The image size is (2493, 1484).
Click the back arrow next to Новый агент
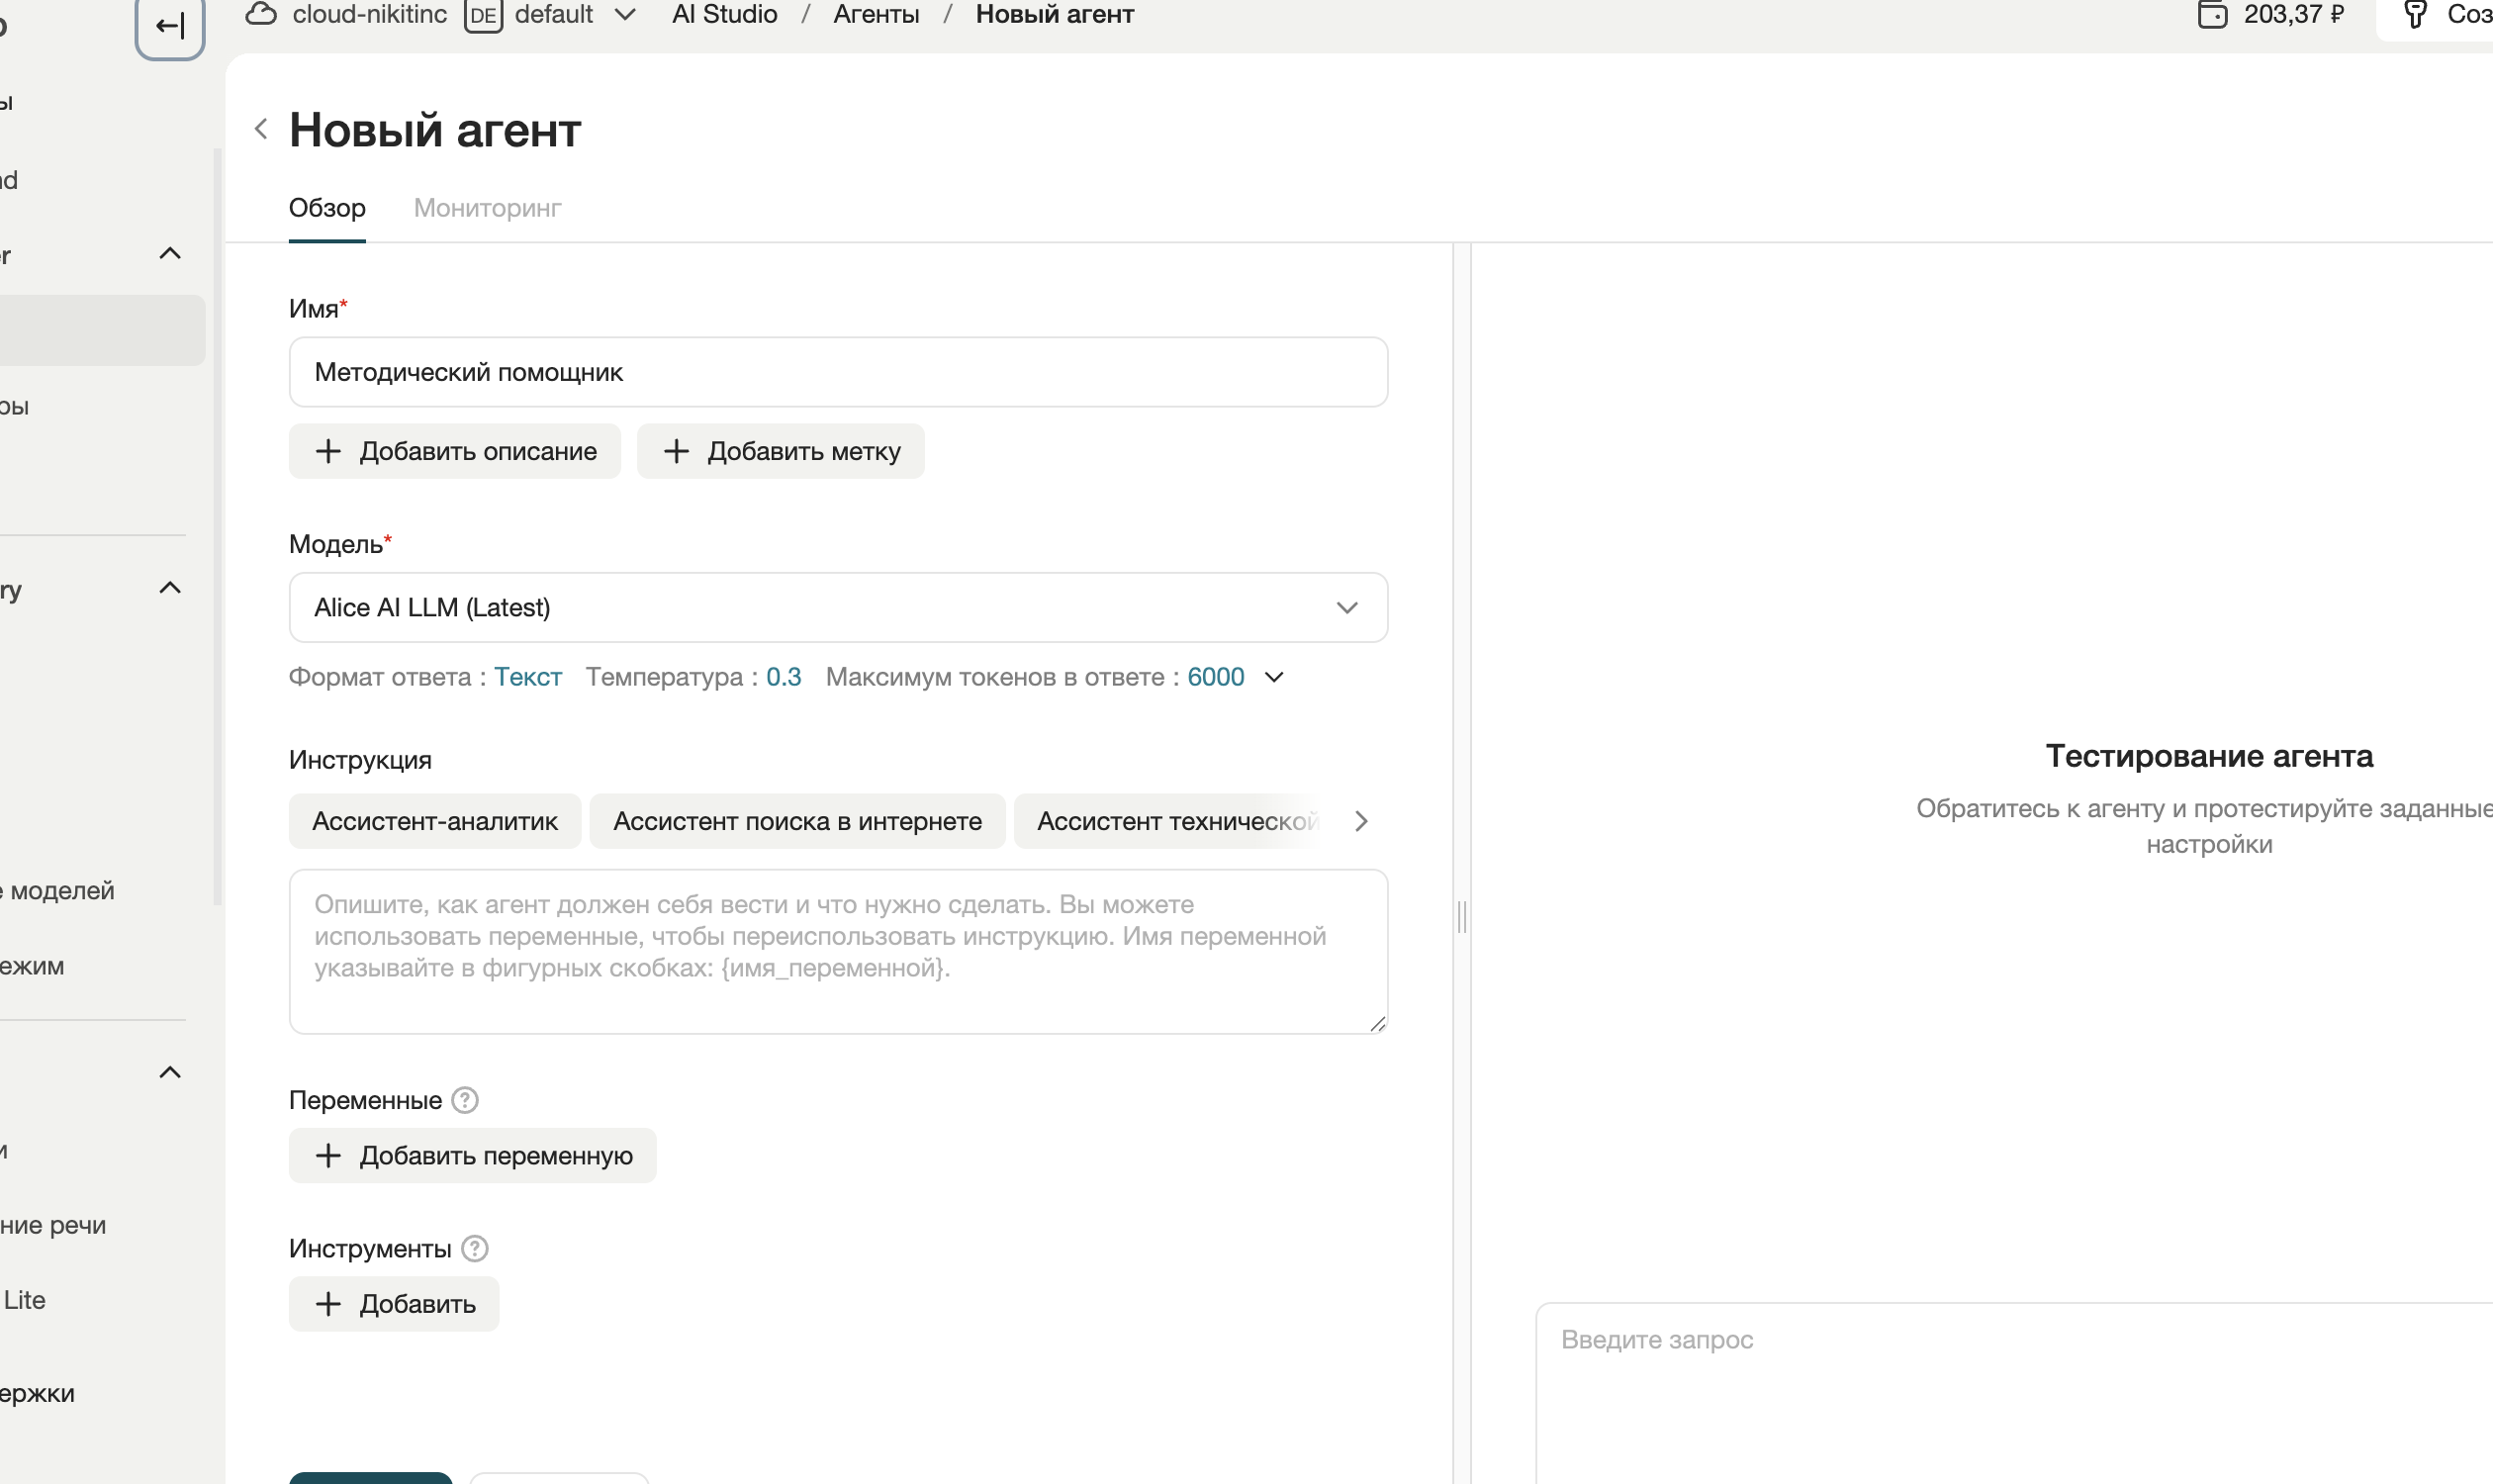coord(261,129)
